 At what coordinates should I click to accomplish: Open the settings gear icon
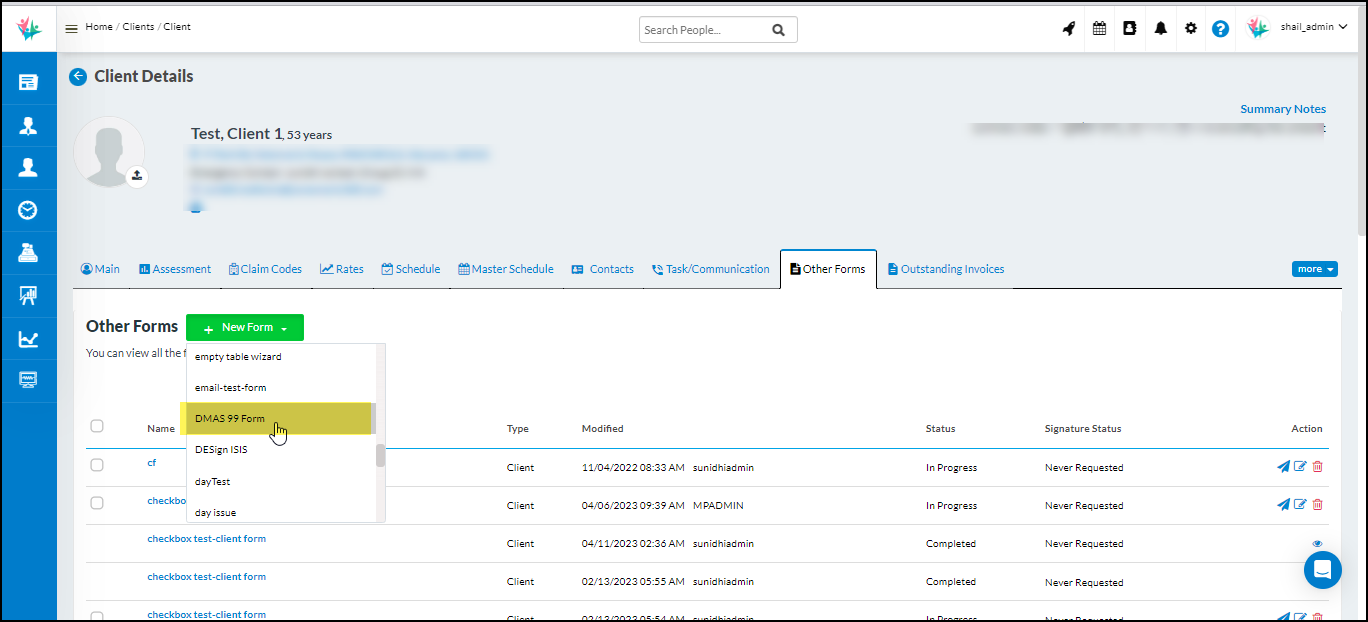(x=1190, y=28)
